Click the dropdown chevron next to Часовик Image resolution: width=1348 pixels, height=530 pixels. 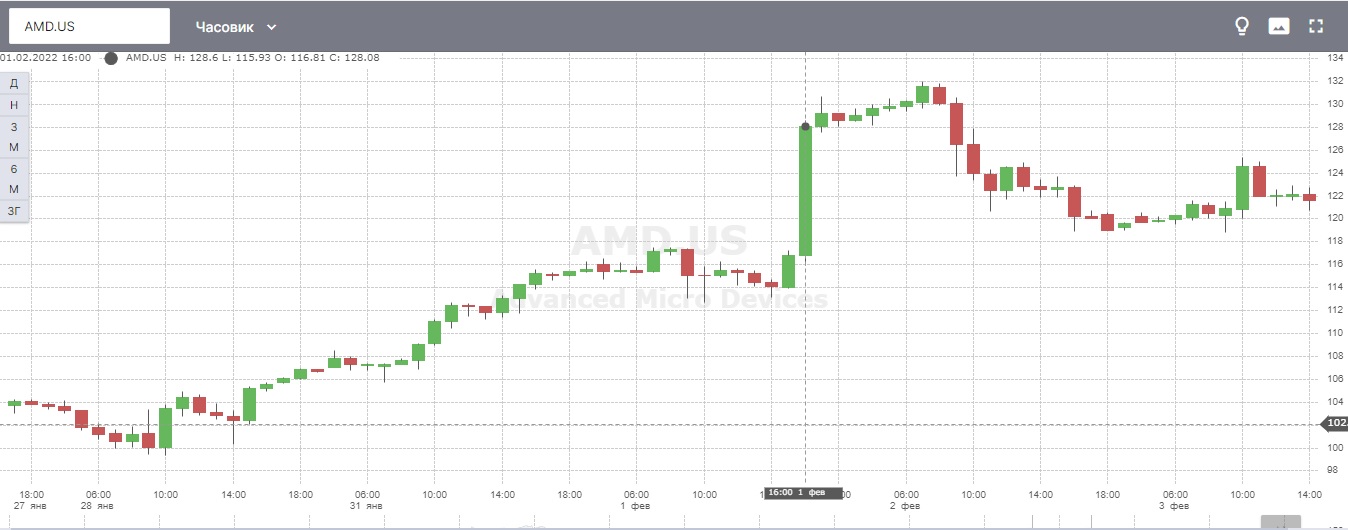pyautogui.click(x=272, y=27)
